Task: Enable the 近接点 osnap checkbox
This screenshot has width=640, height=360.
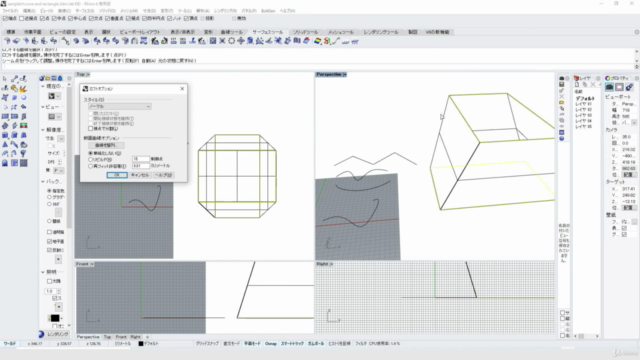Action: pyautogui.click(x=21, y=18)
